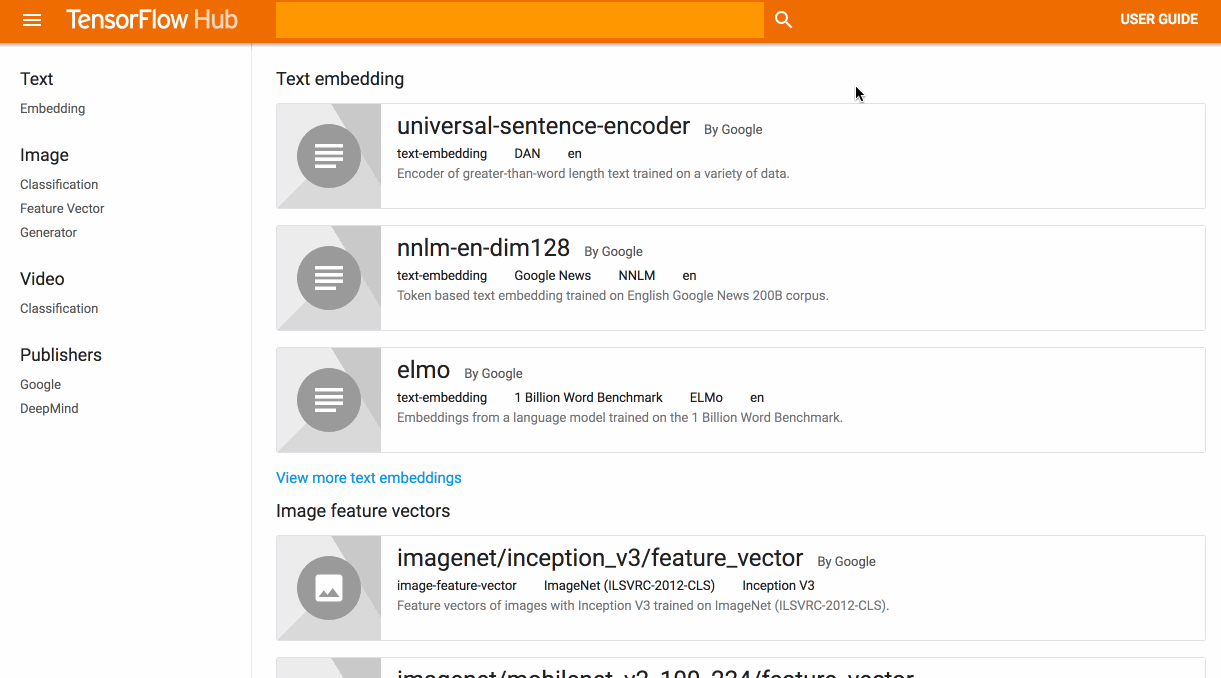
Task: Click the Image feature vectors section heading
Action: (x=363, y=511)
